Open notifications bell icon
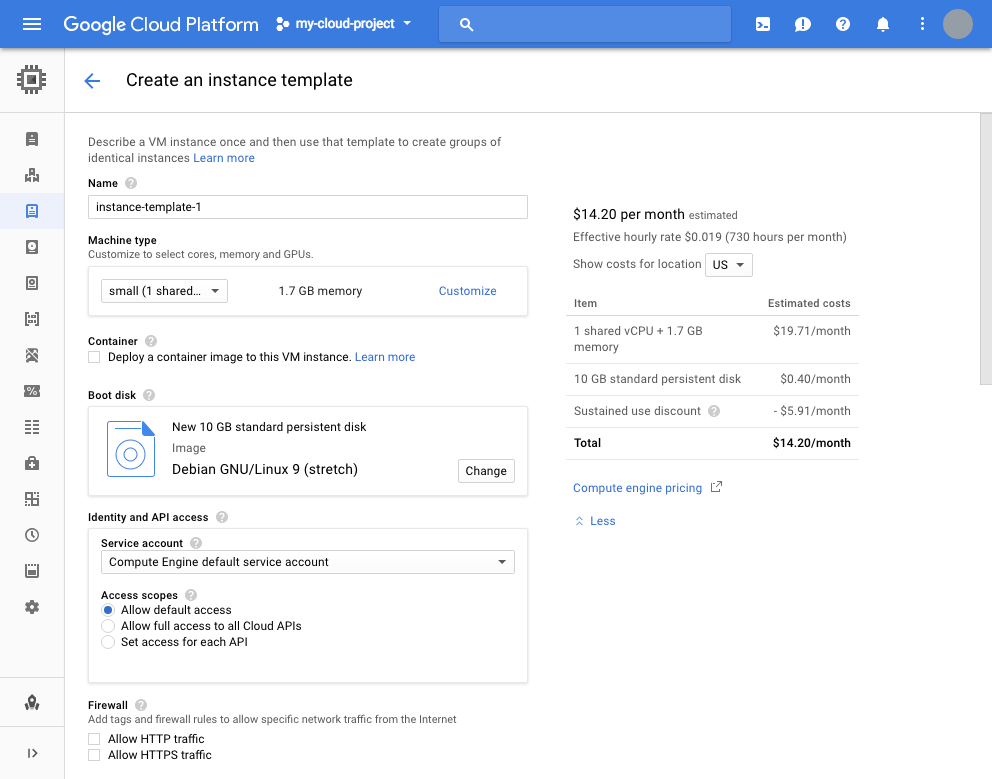Viewport: 992px width, 779px height. 883,24
